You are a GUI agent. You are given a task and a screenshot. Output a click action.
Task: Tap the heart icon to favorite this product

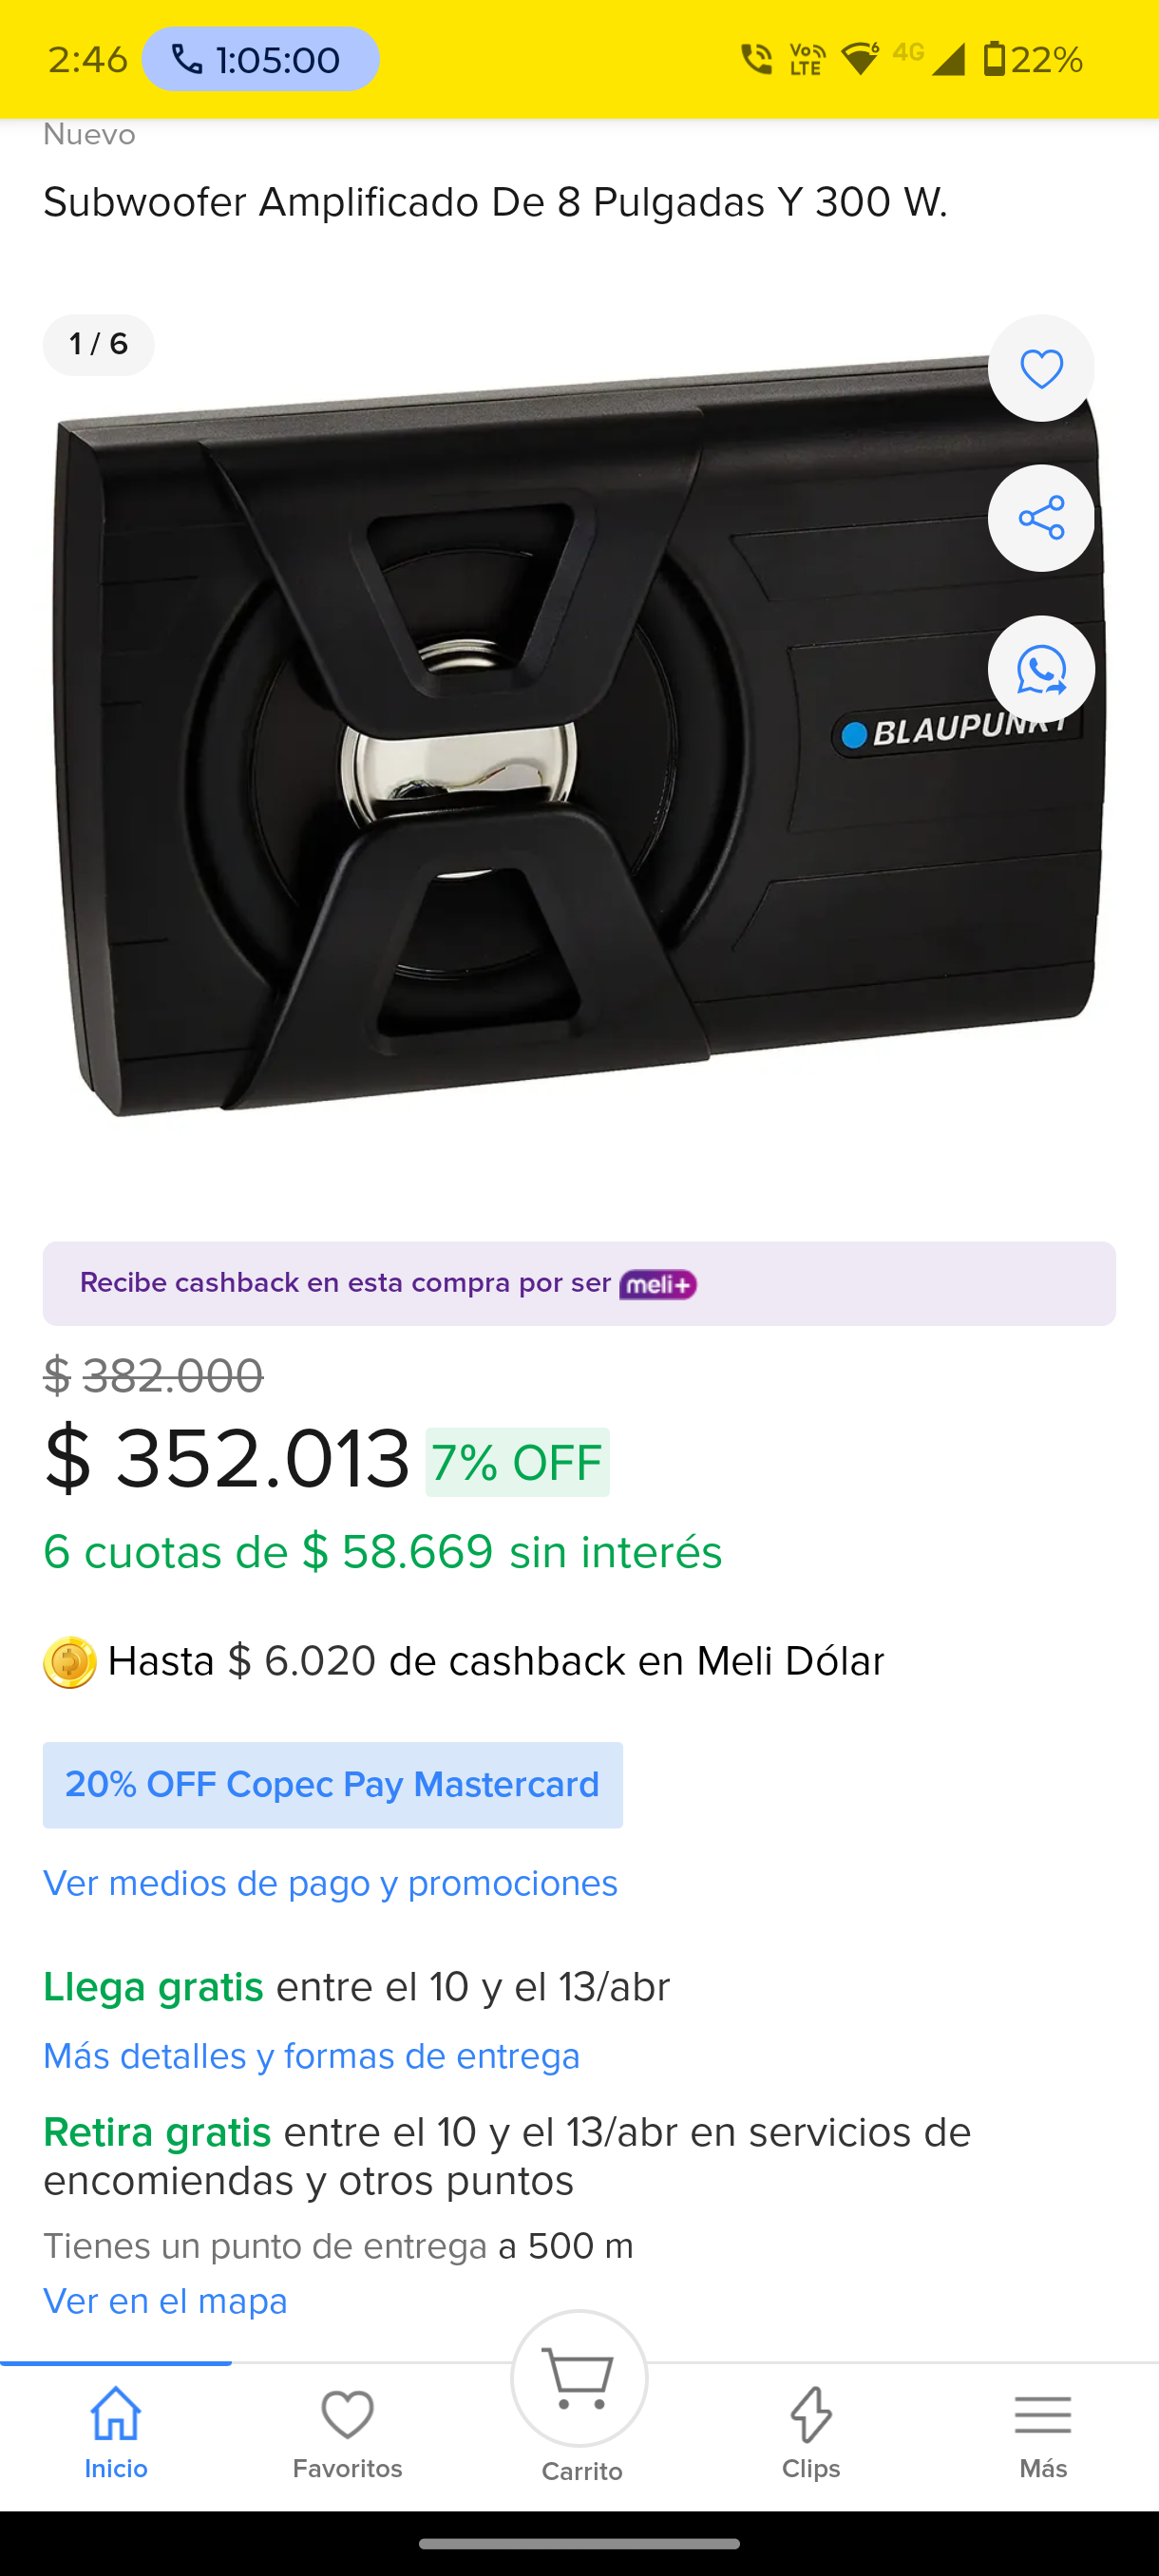coord(1041,368)
